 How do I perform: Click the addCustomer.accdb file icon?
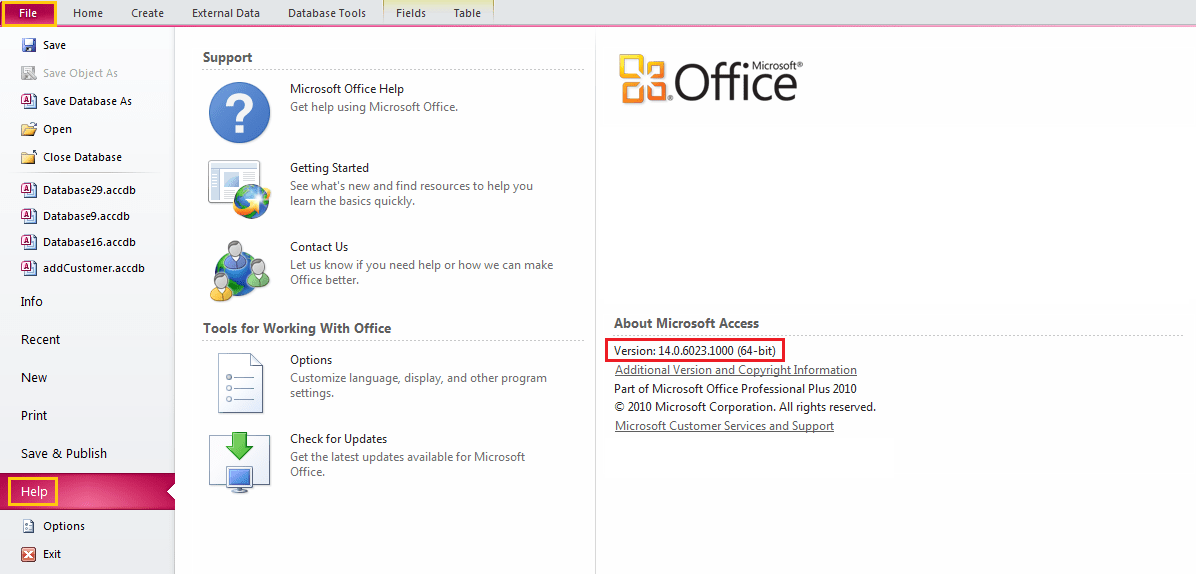click(x=29, y=268)
